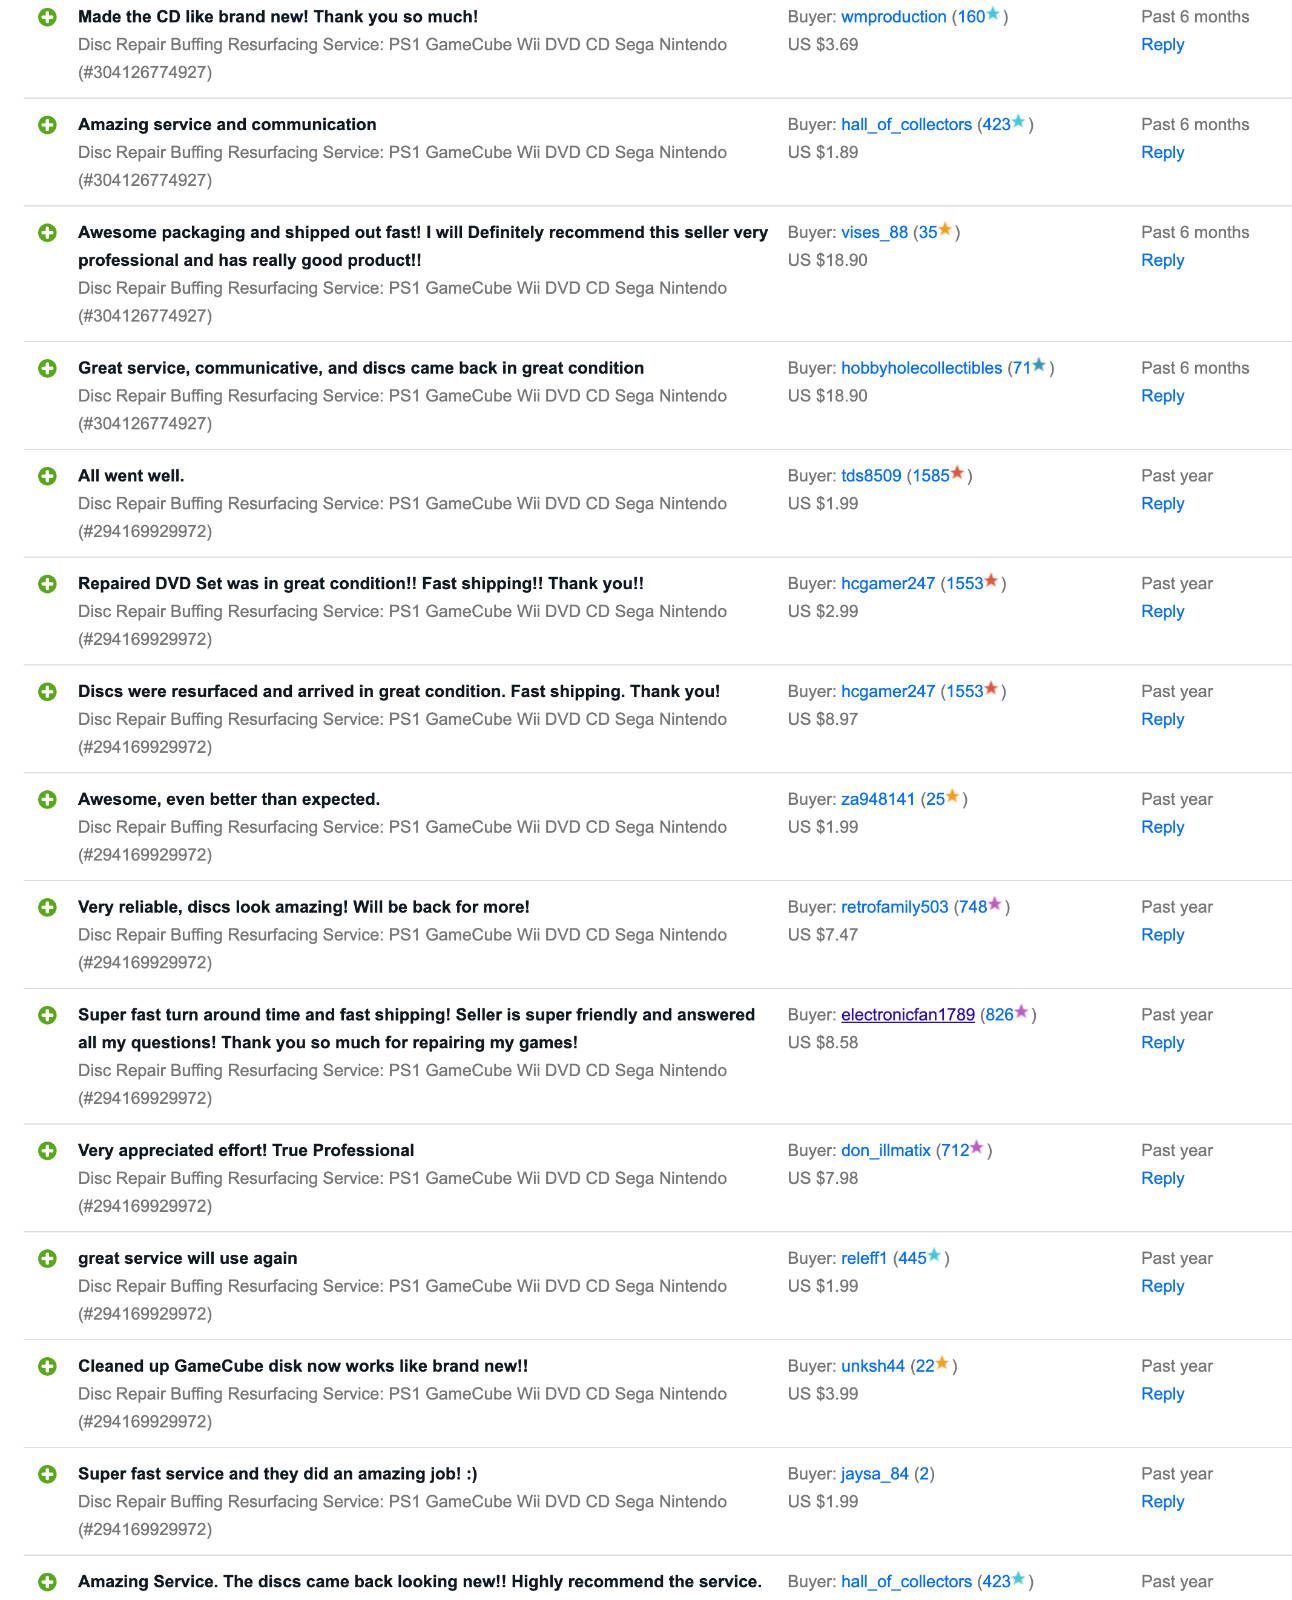The width and height of the screenshot is (1292, 1600).
Task: Reply to don_illmatix "True Professional" feedback
Action: (1162, 1178)
